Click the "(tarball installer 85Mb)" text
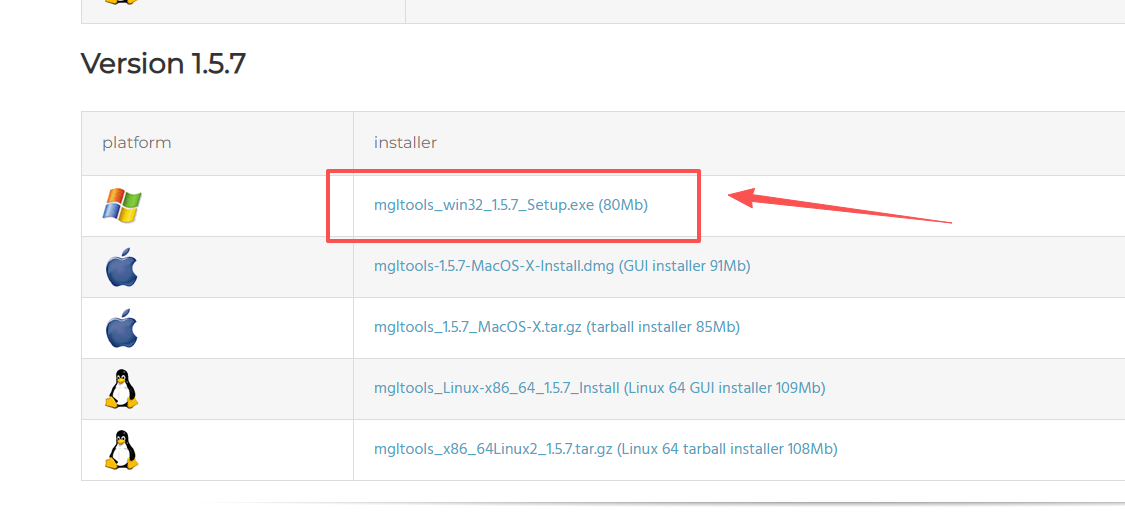This screenshot has width=1125, height=524. [x=663, y=327]
